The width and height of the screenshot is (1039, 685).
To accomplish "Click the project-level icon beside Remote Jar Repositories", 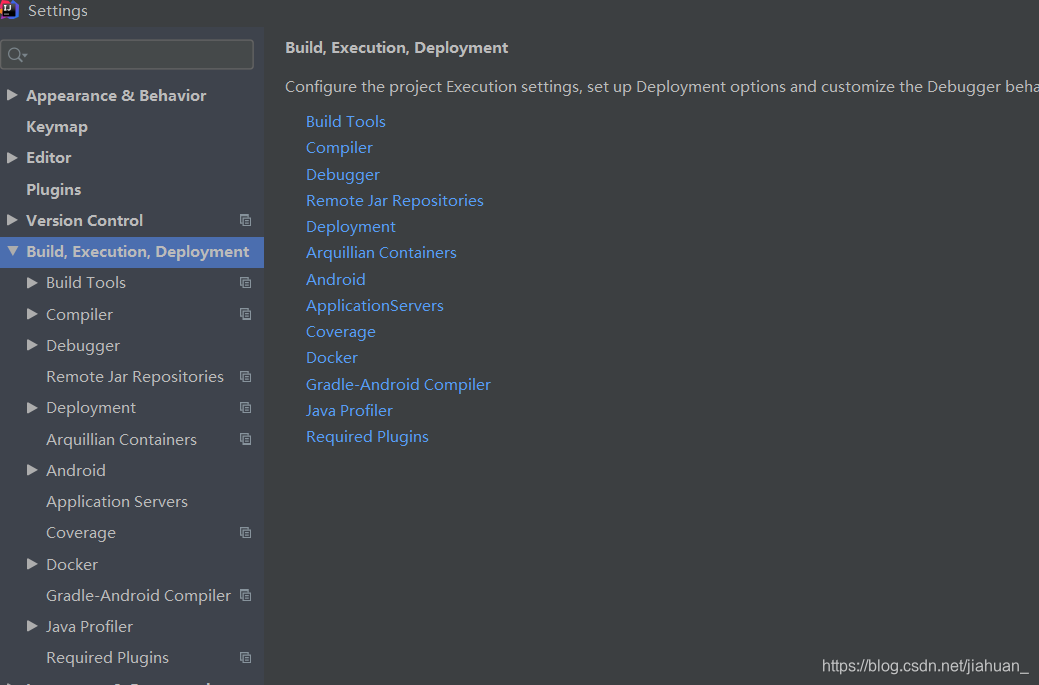I will 246,377.
